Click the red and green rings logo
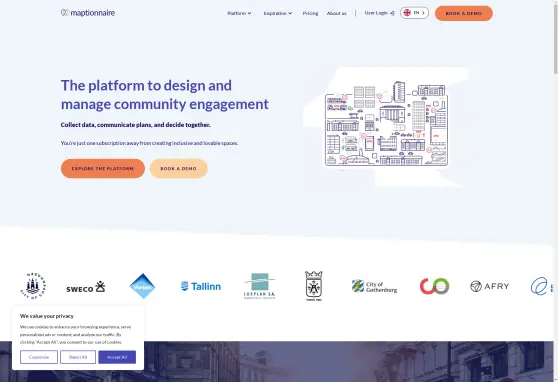 (x=434, y=286)
